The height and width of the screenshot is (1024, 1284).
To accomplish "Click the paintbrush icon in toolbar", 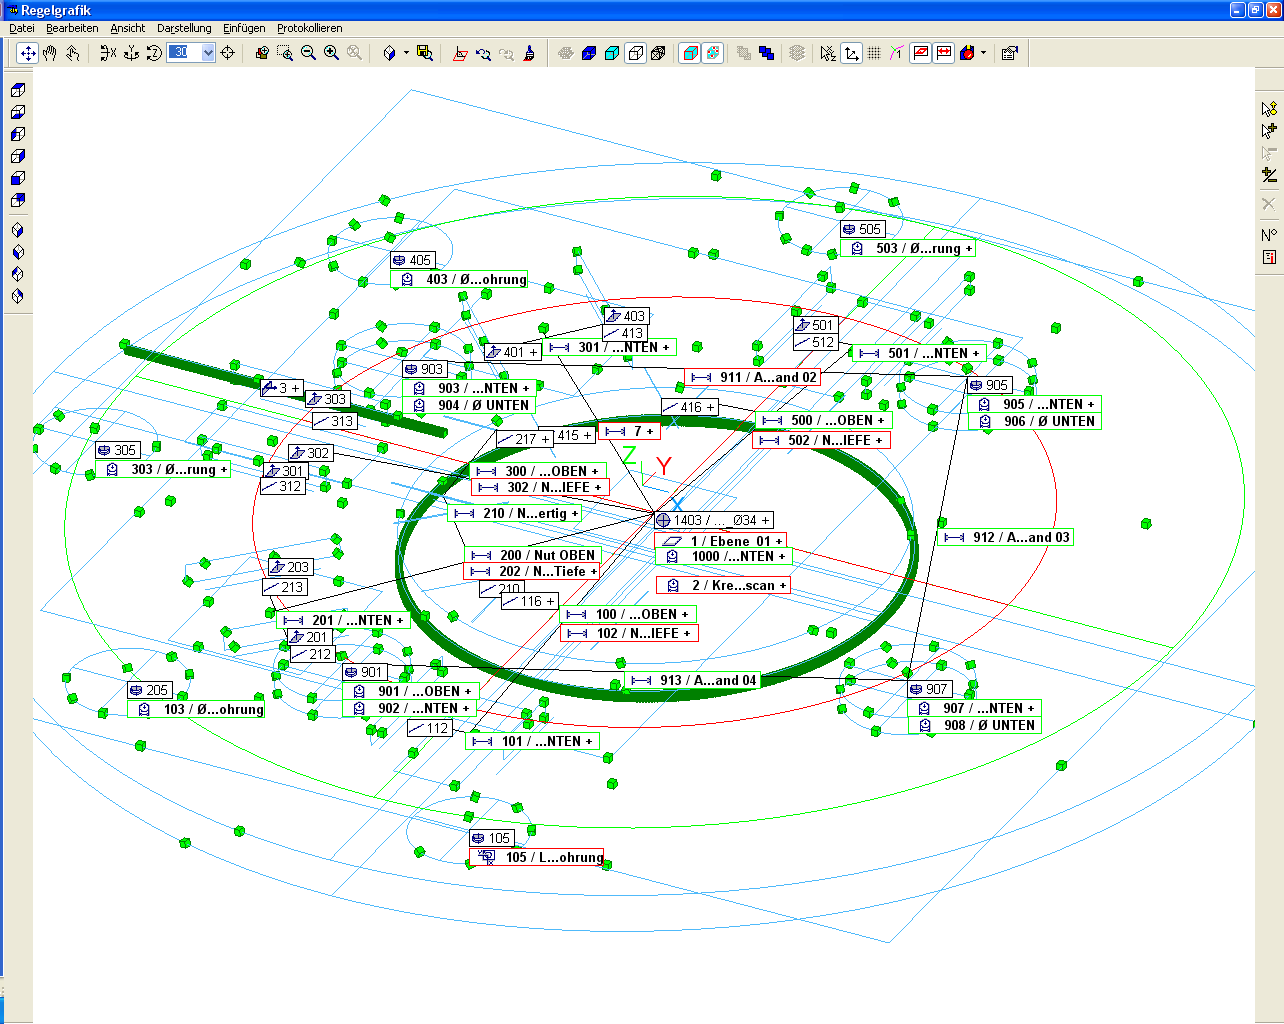I will (529, 53).
